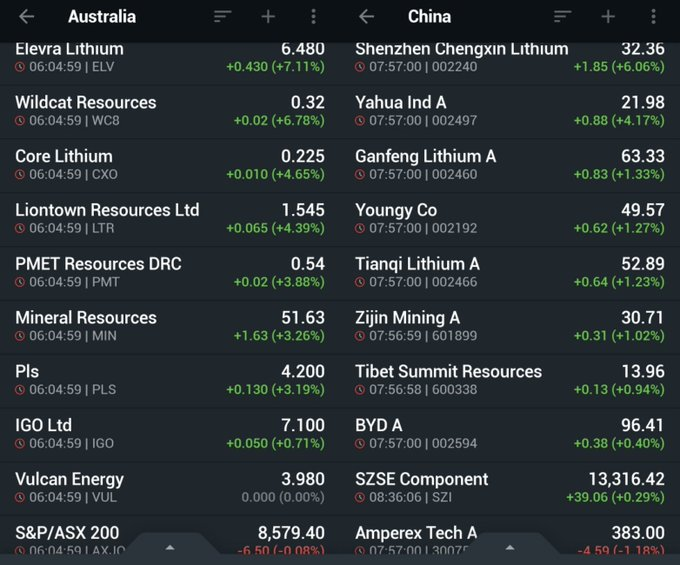Open Core Lithium quote
The image size is (680, 565).
pyautogui.click(x=170, y=165)
